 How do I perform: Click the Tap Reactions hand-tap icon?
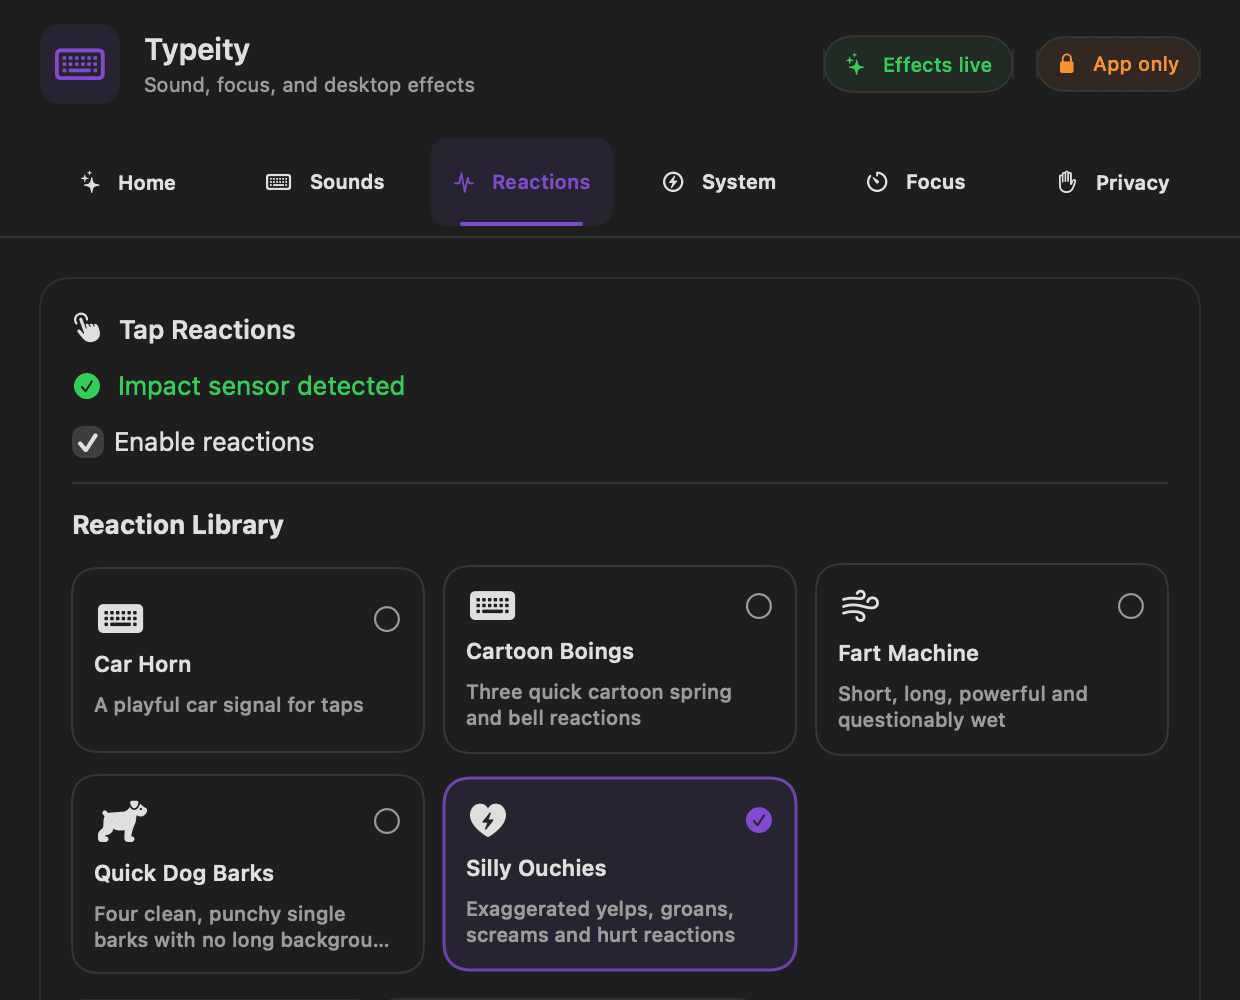(87, 328)
